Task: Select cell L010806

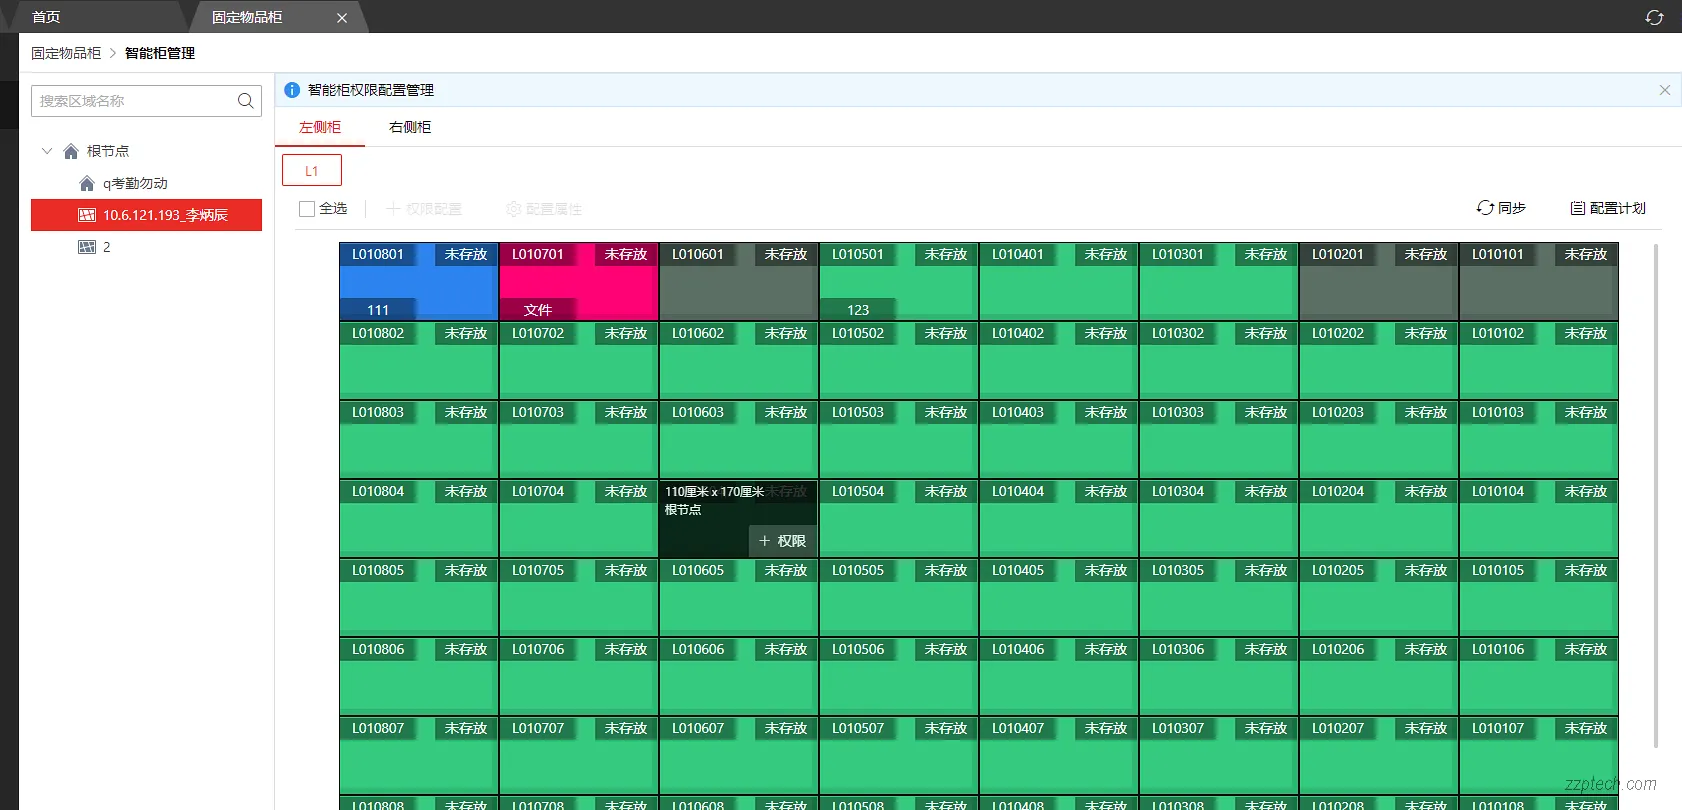Action: click(x=419, y=677)
